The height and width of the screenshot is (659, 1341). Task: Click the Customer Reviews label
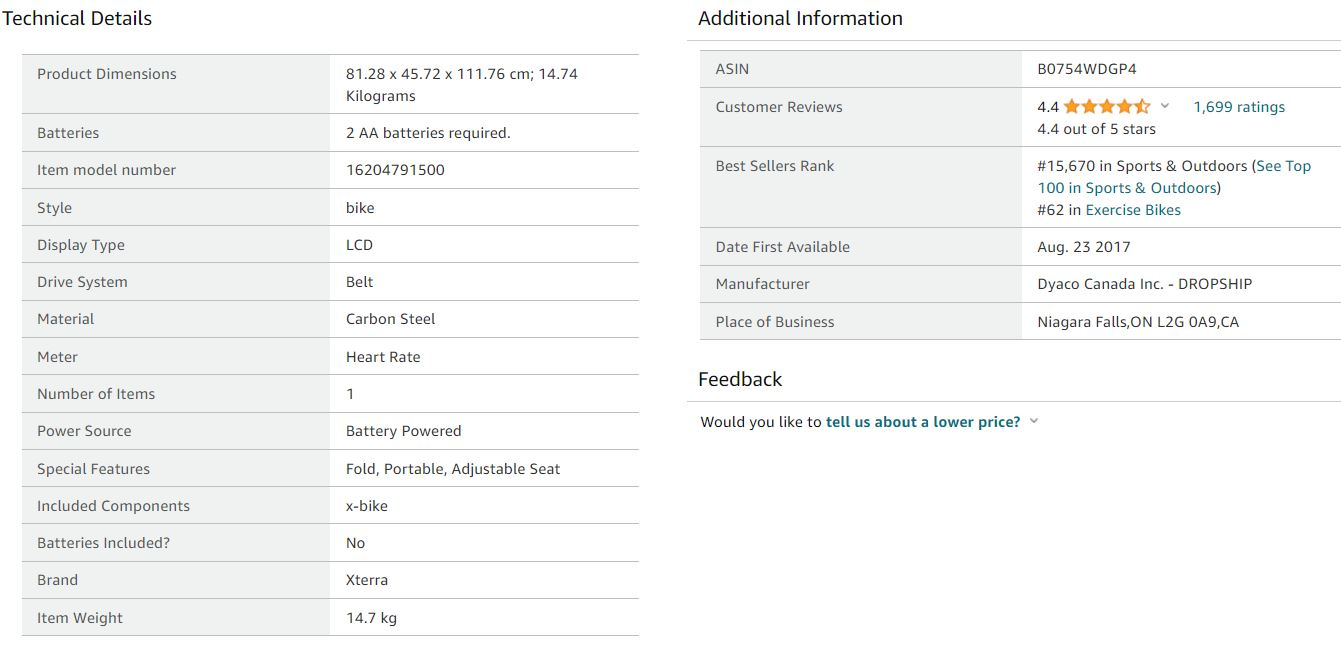pos(779,107)
